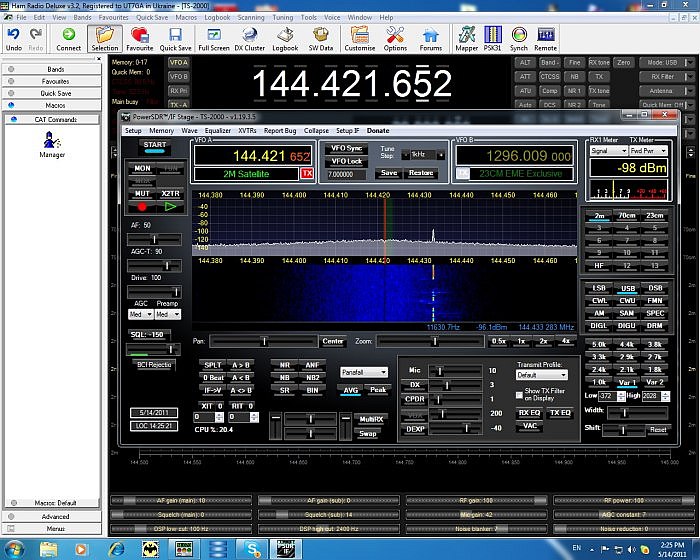Adjust the AF volume slider
The height and width of the screenshot is (560, 700).
coord(154,239)
